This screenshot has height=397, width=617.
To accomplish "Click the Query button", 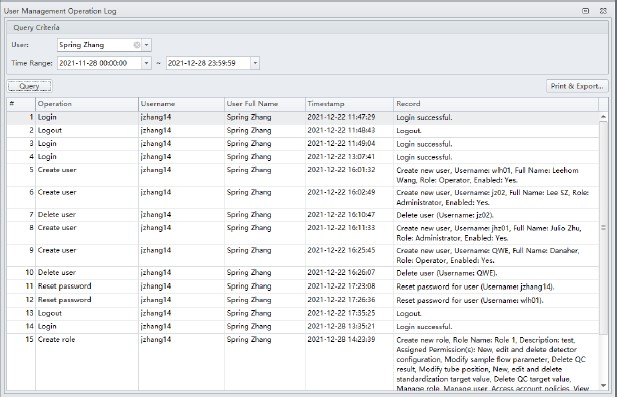I will click(30, 86).
